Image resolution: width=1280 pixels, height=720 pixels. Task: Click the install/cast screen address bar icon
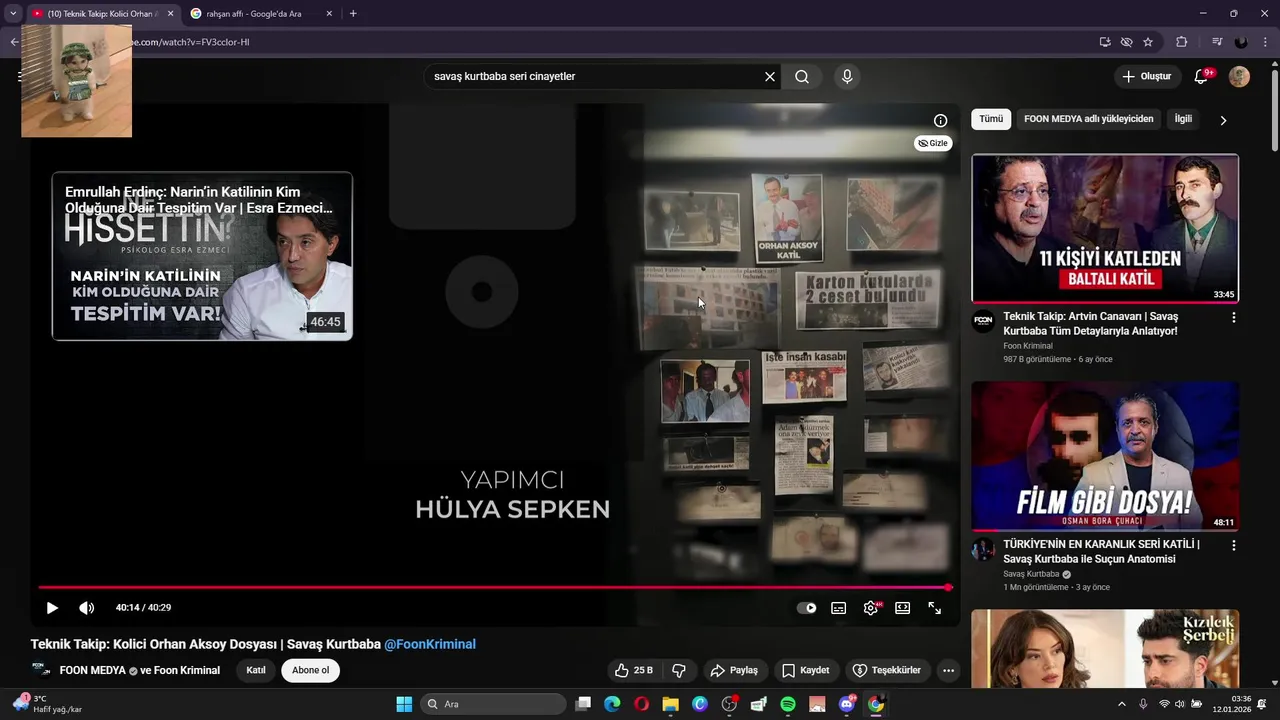[1105, 42]
